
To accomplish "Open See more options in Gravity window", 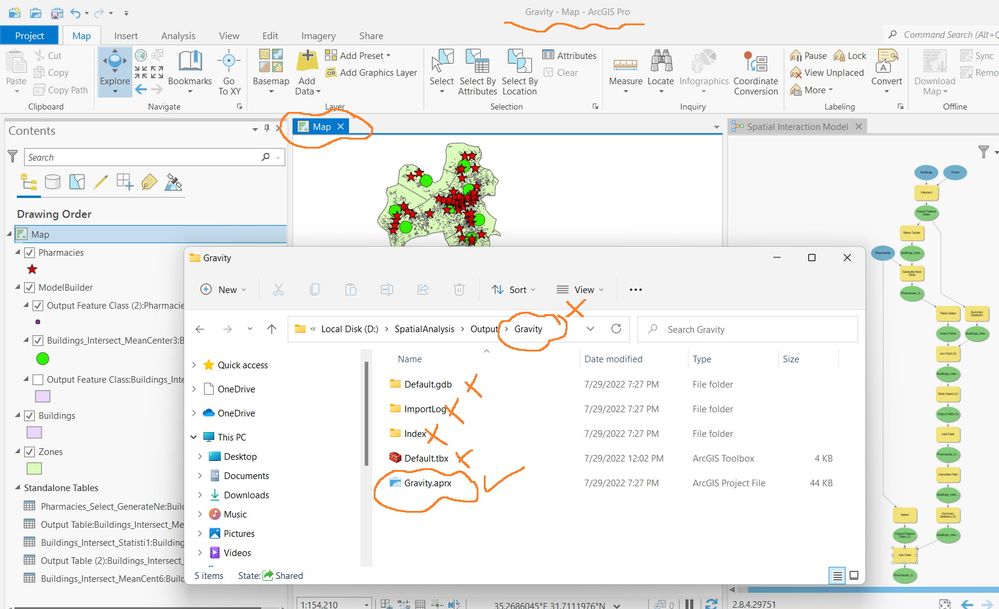I will point(635,289).
